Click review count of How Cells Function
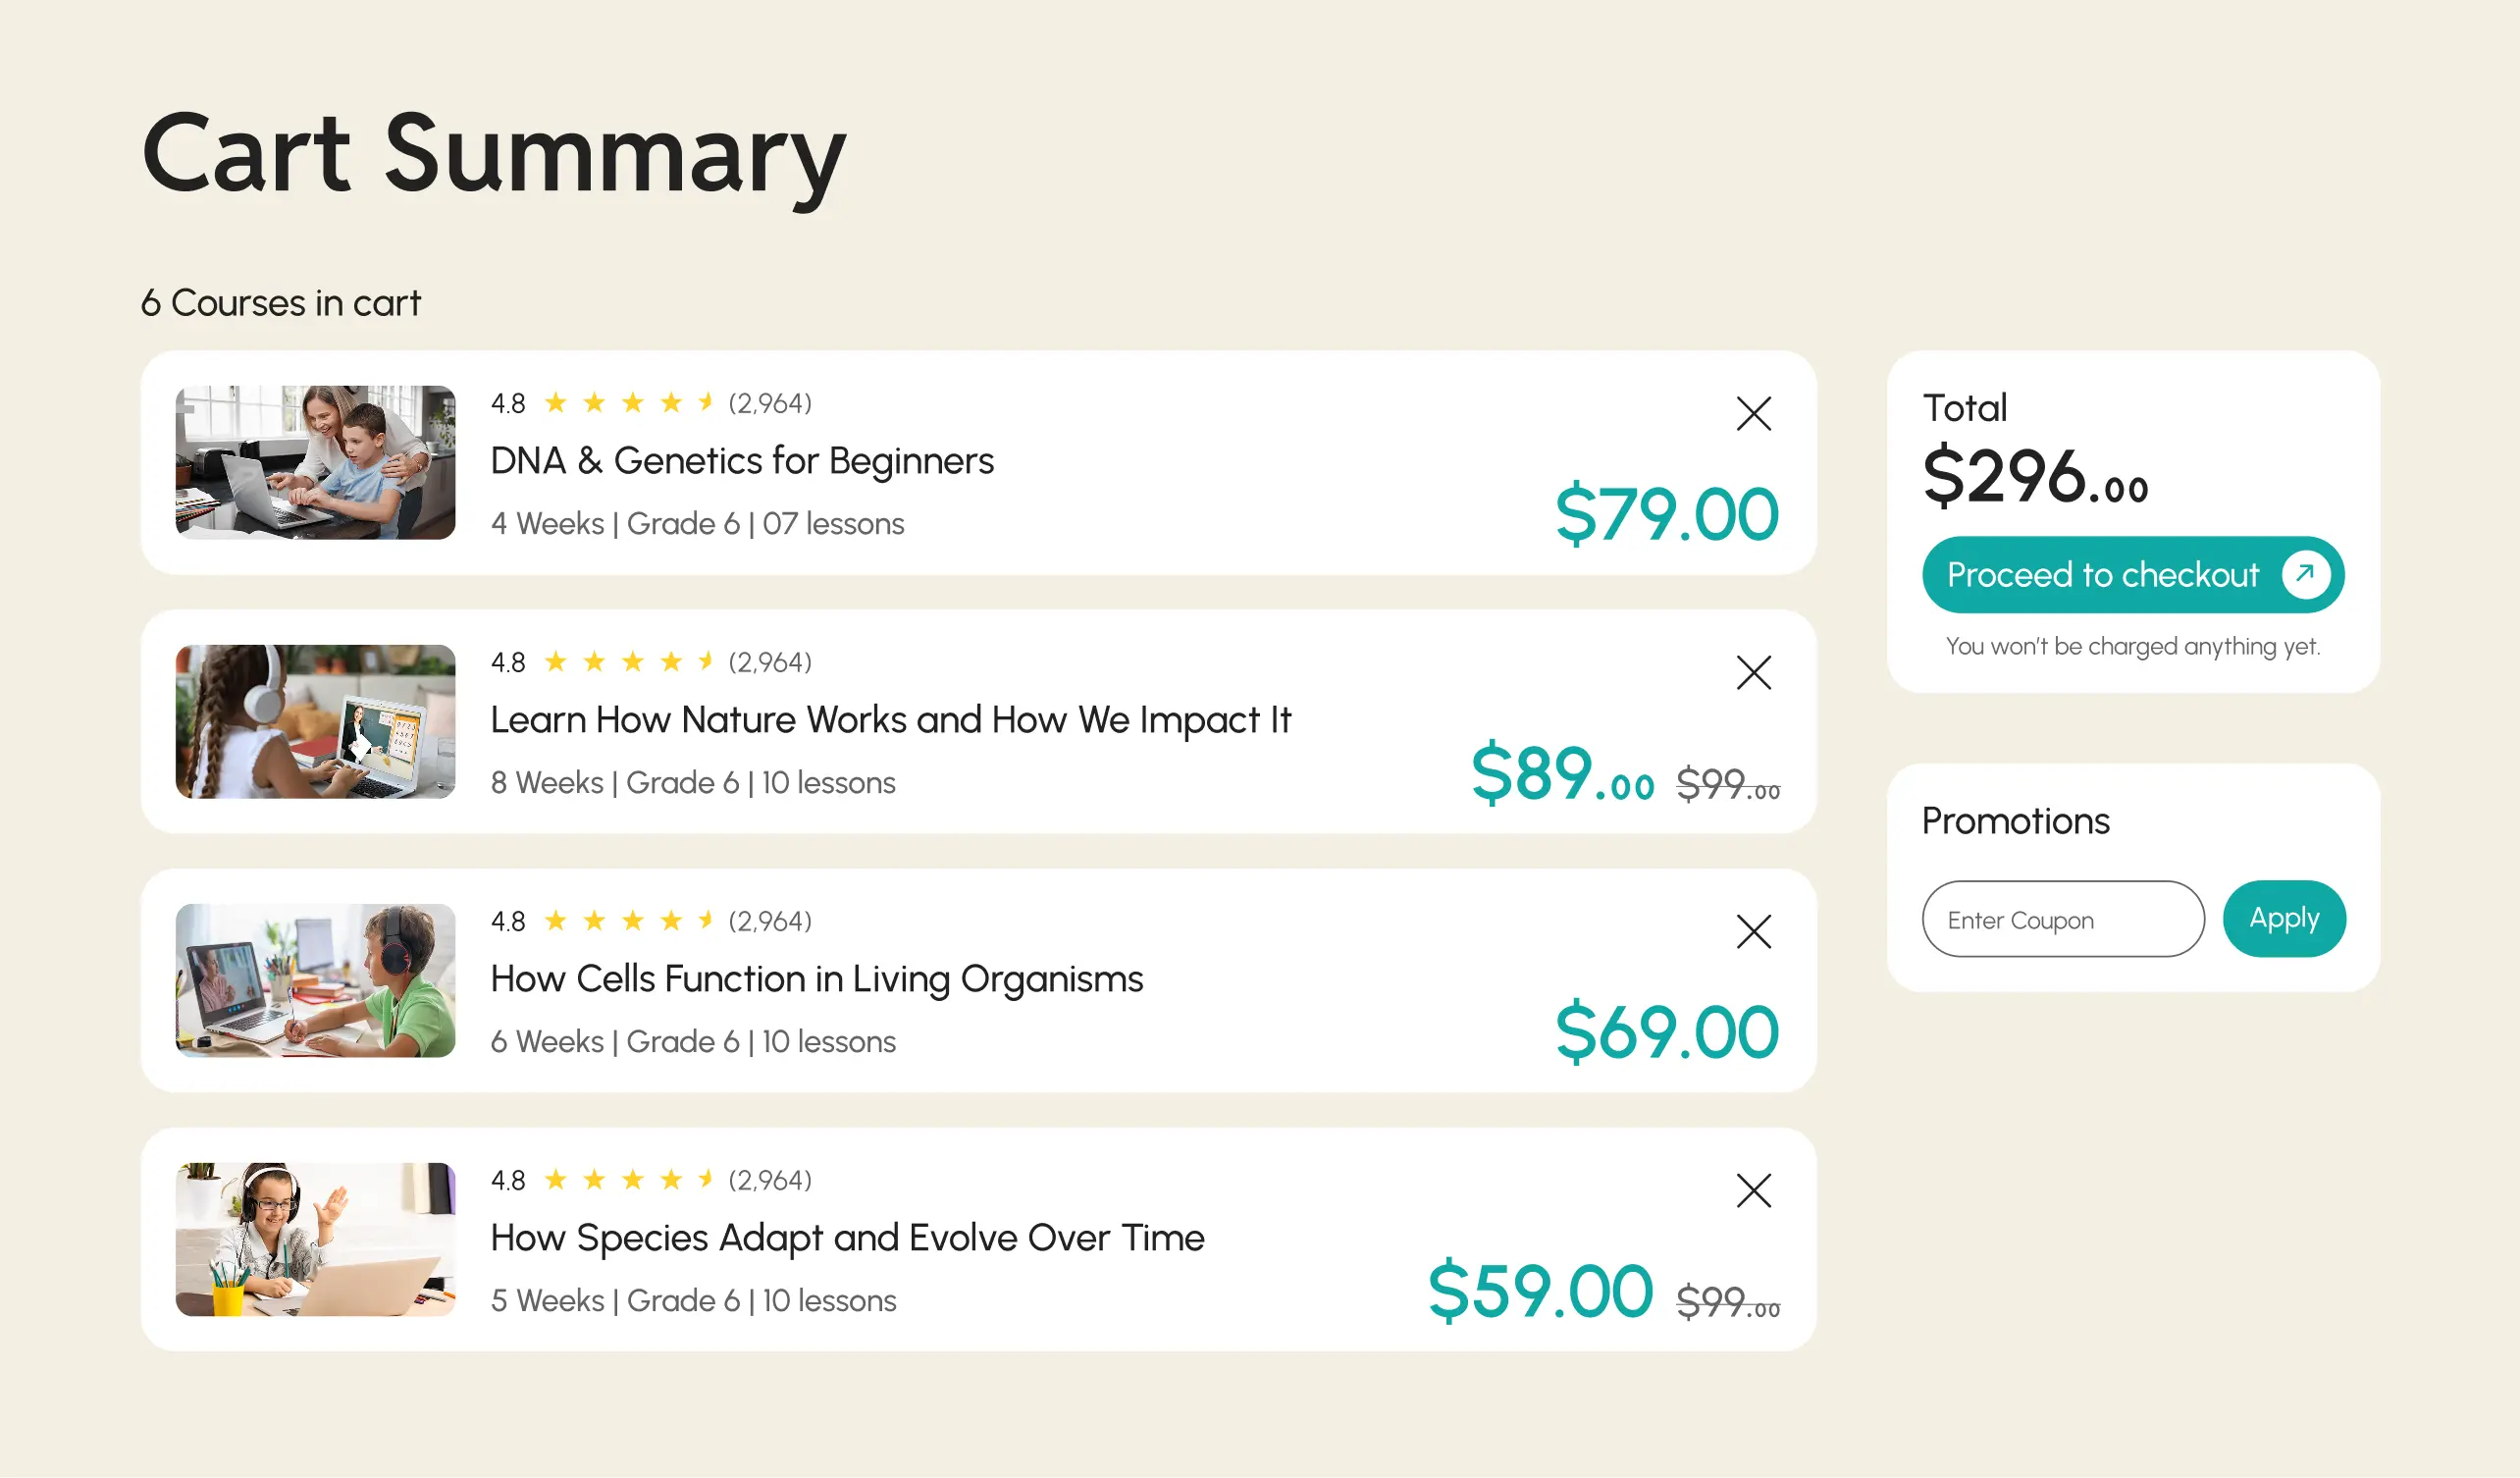 769,921
